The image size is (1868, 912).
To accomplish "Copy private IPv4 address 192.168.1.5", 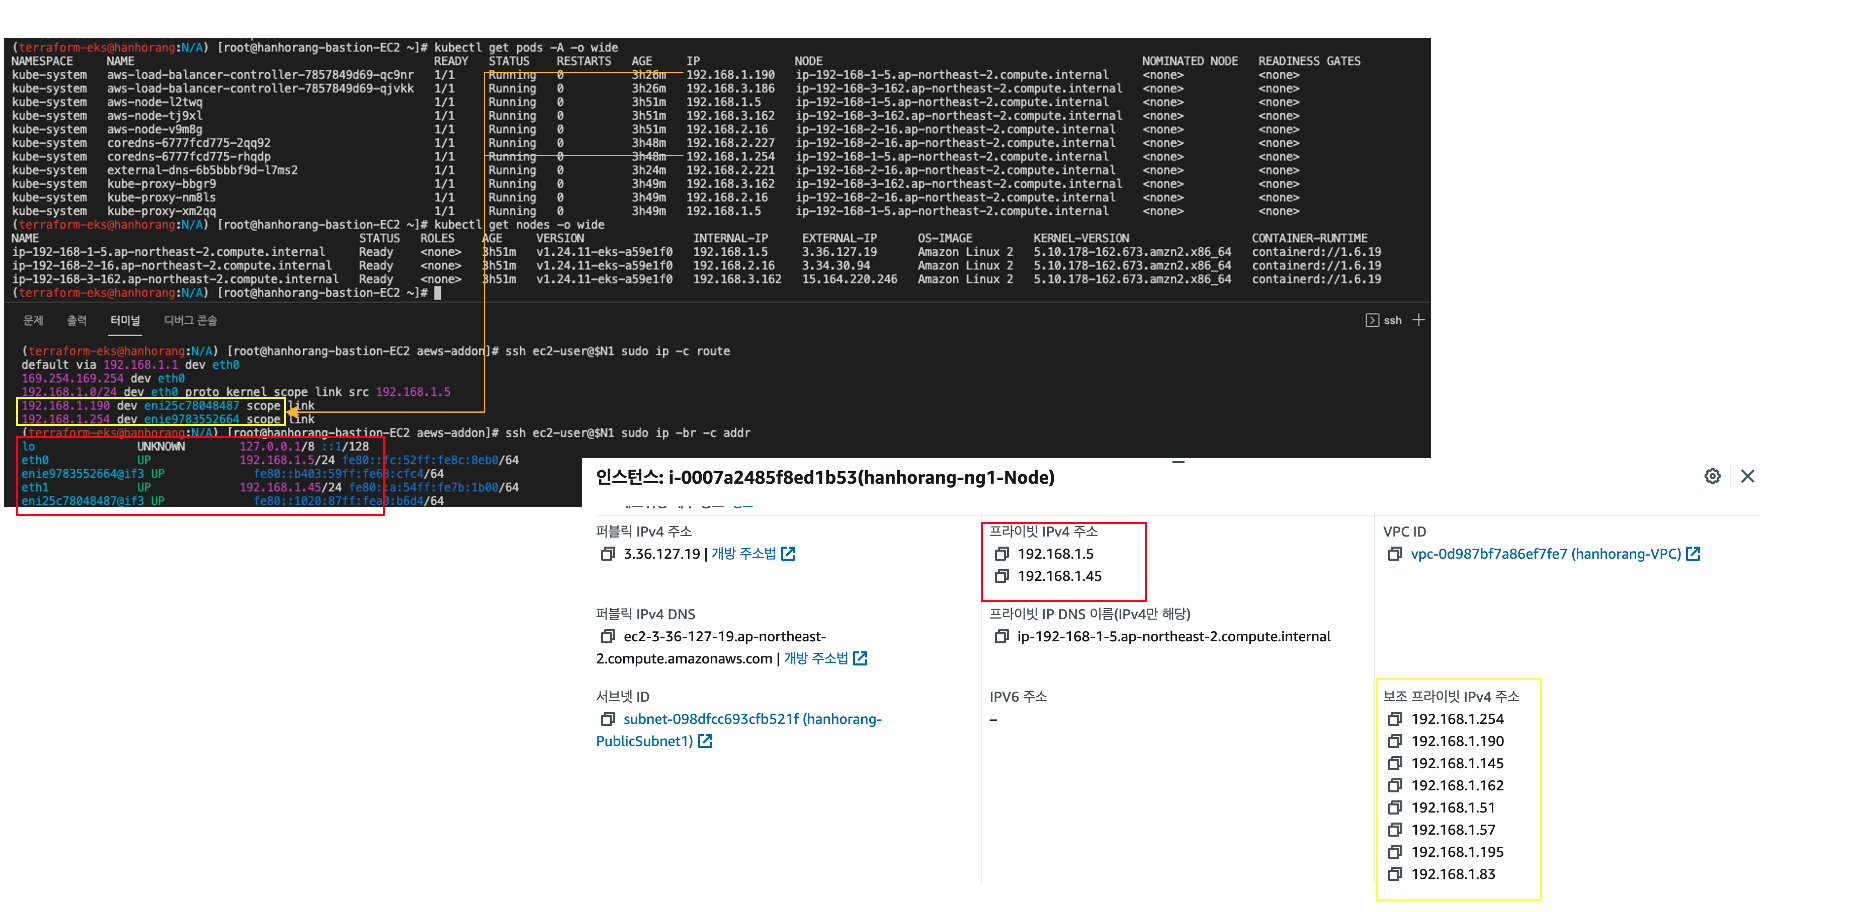I will 1002,554.
